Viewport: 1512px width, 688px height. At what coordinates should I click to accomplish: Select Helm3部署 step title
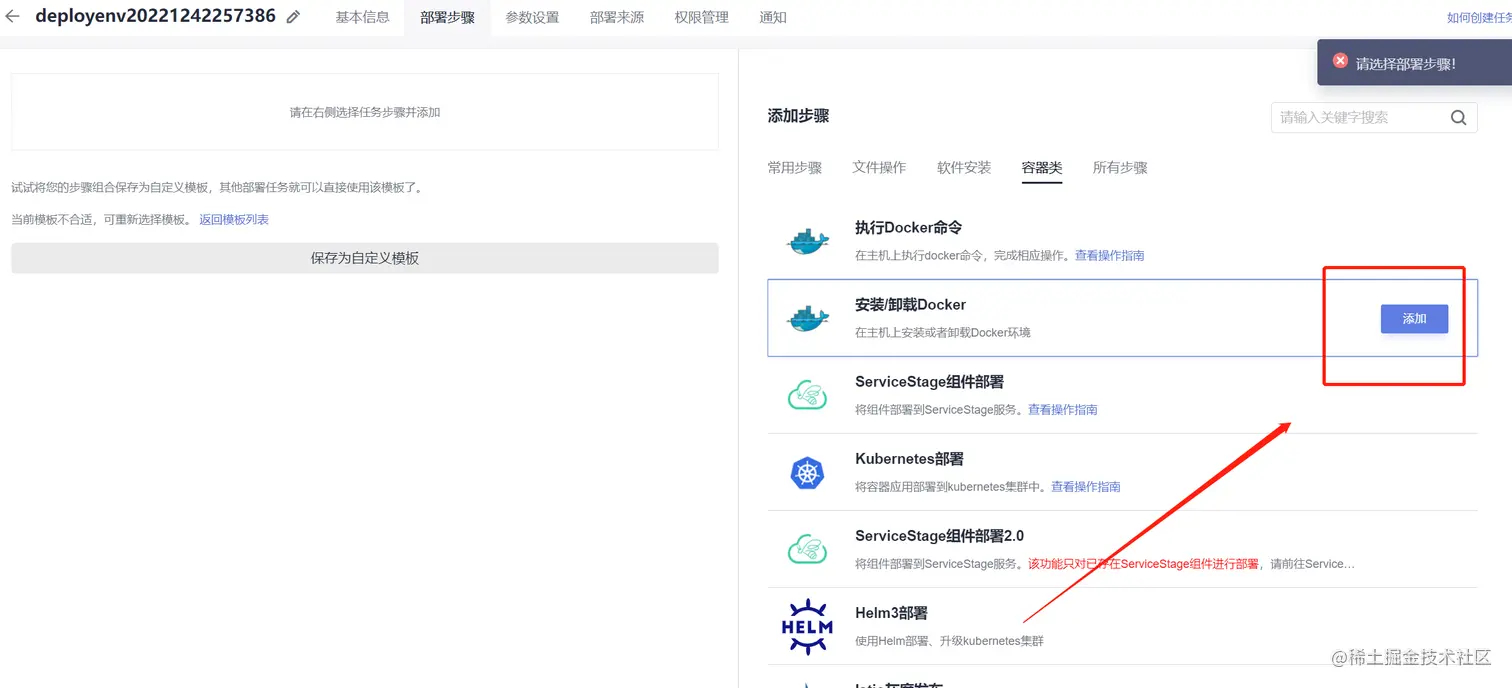(x=891, y=613)
